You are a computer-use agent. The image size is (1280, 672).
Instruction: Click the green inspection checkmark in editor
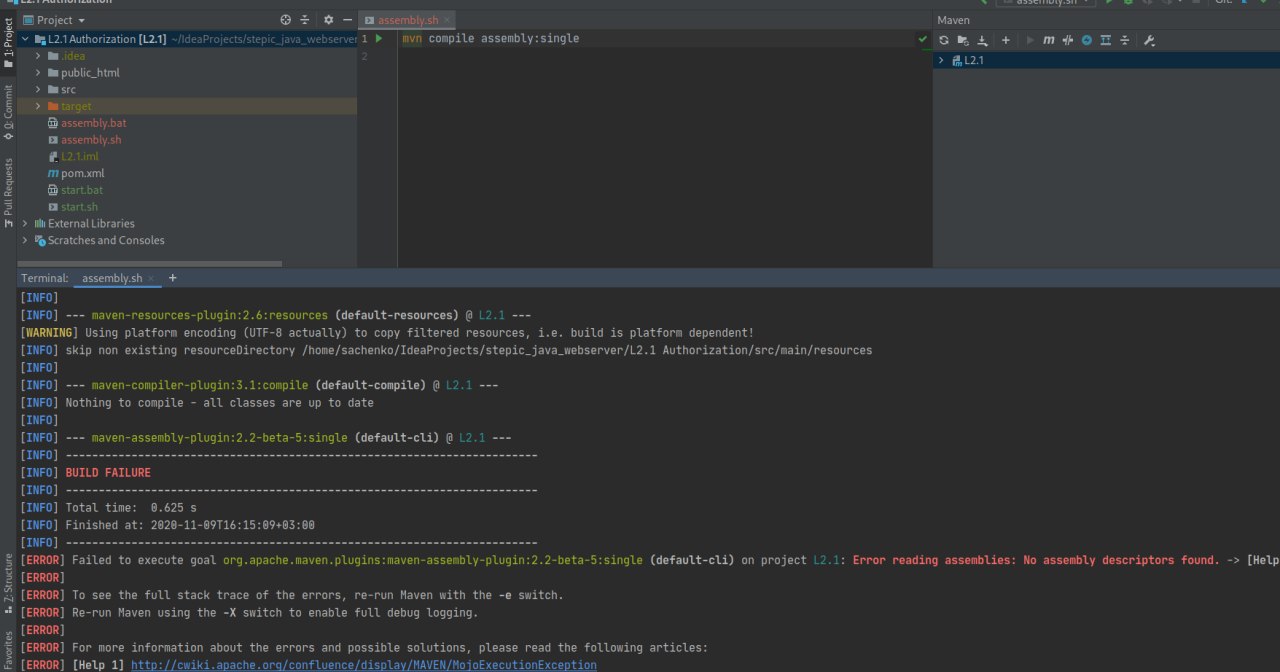click(x=922, y=39)
